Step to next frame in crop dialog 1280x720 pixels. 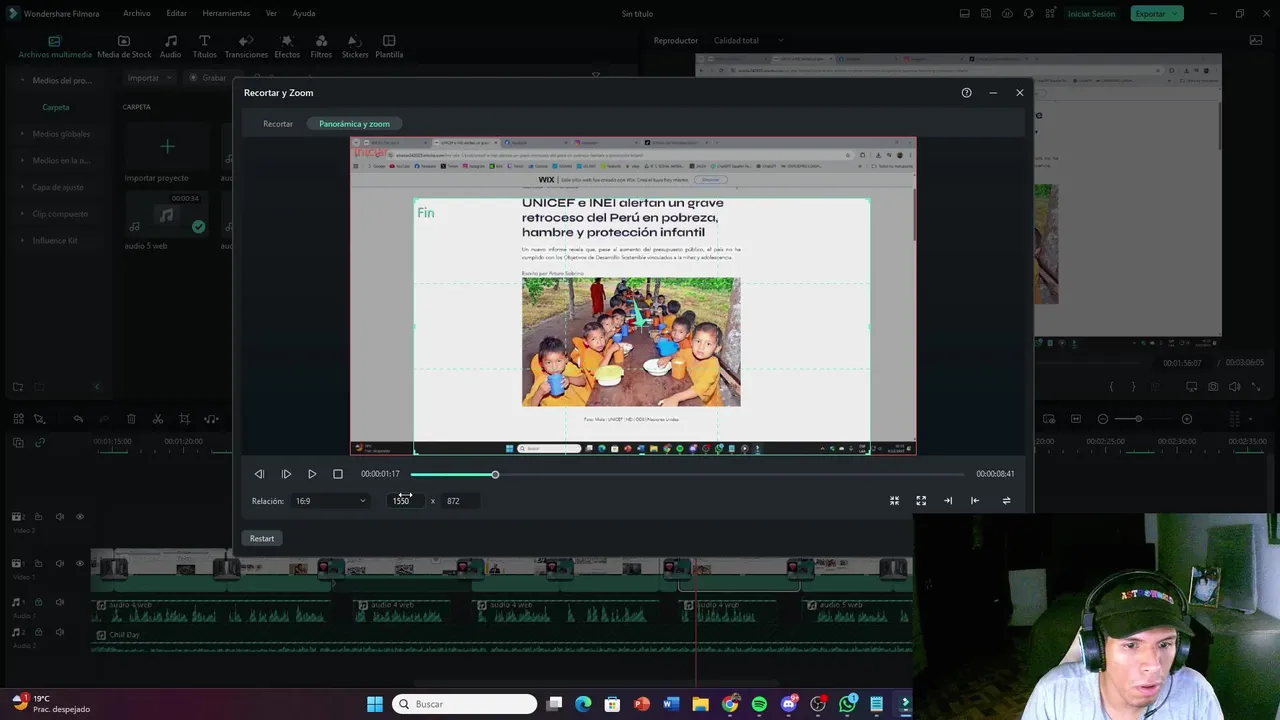286,474
